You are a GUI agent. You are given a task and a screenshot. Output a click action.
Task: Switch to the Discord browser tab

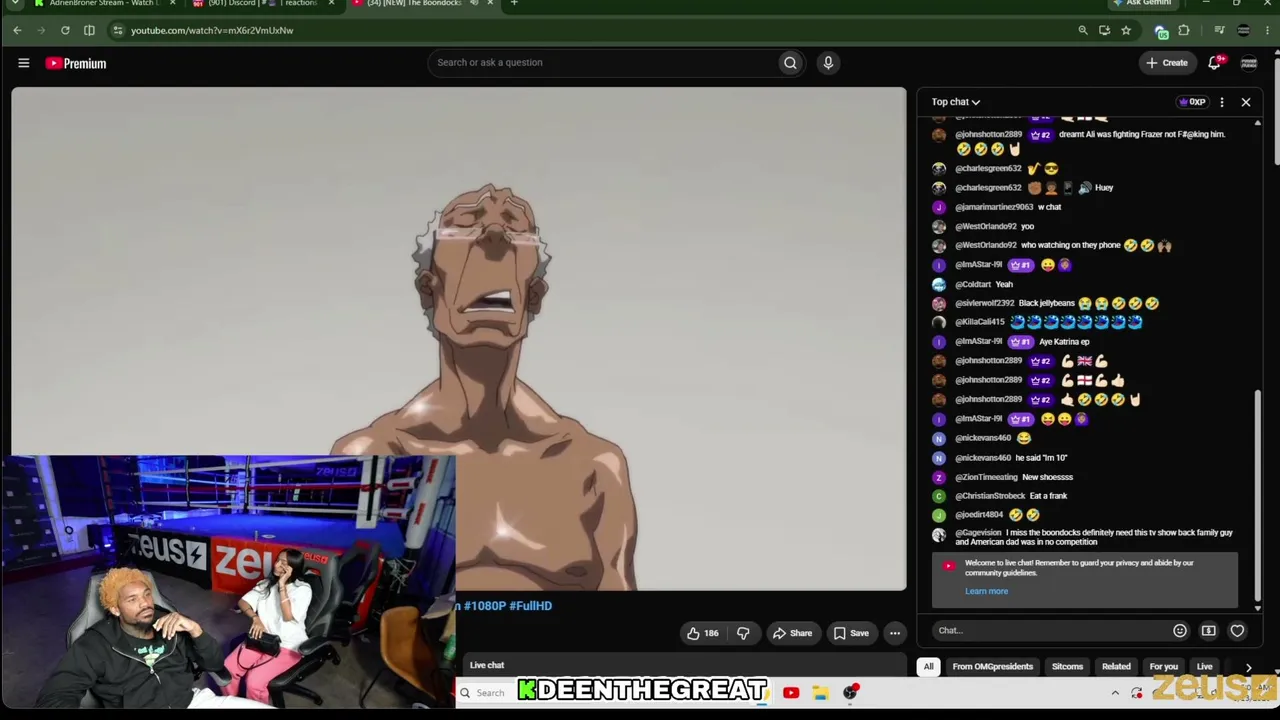coord(262,3)
